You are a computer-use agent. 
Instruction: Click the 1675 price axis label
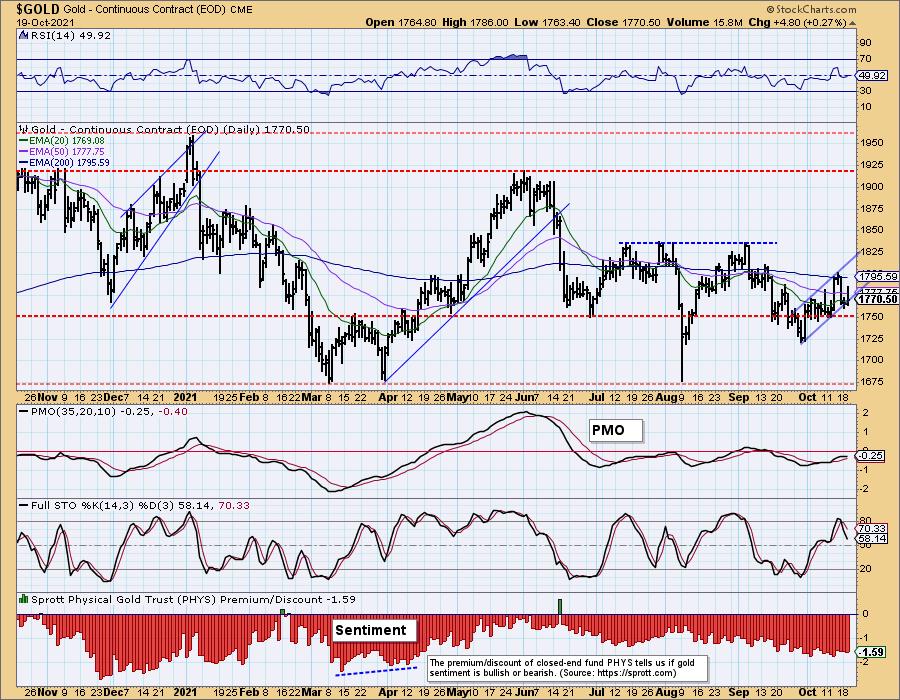(871, 381)
